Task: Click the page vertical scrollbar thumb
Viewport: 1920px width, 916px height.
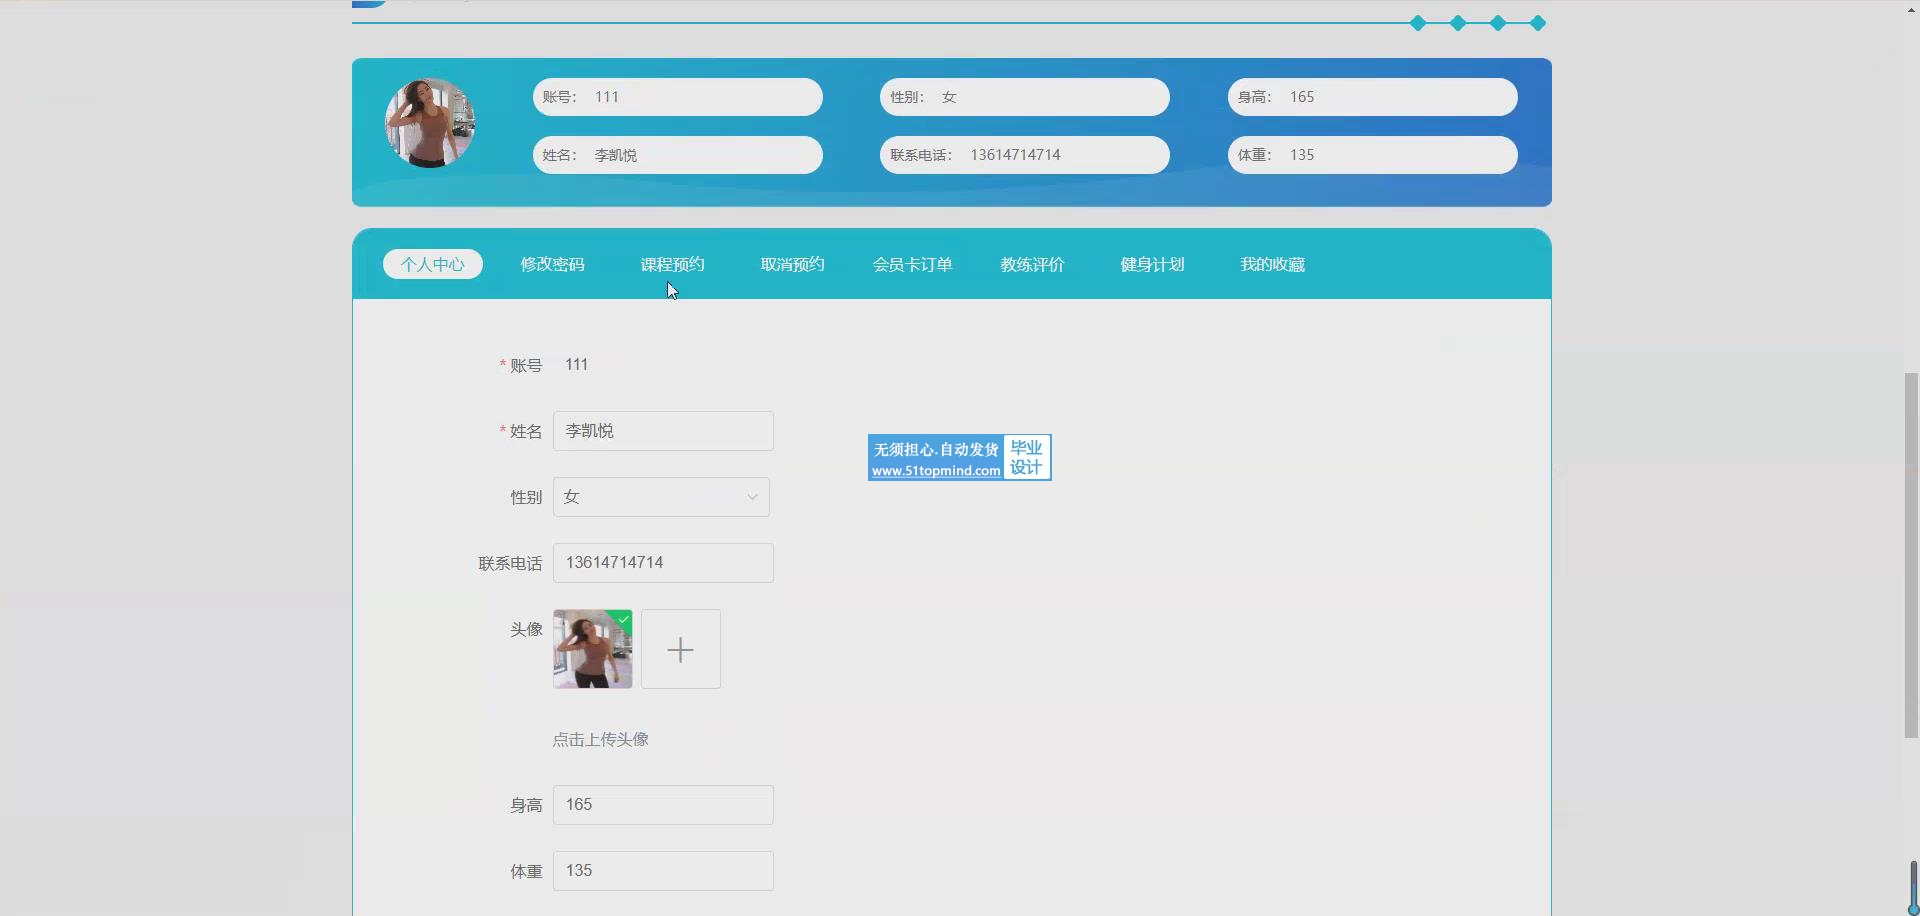Action: tap(1911, 555)
